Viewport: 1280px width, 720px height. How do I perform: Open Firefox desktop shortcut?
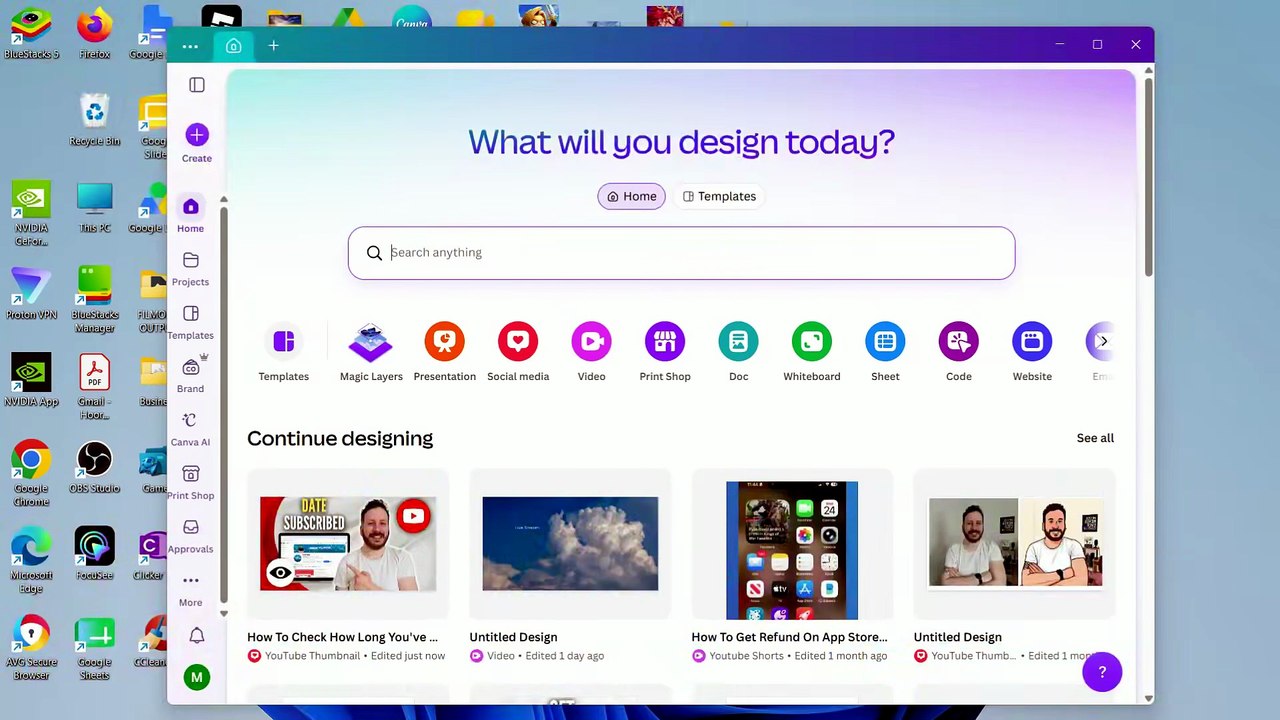[95, 33]
